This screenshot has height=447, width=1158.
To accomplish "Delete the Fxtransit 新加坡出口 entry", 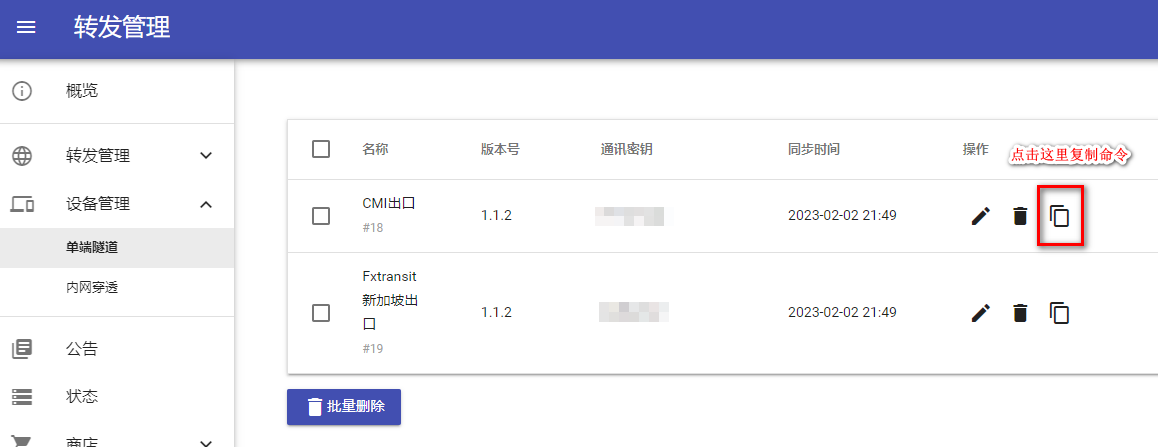I will point(1020,313).
